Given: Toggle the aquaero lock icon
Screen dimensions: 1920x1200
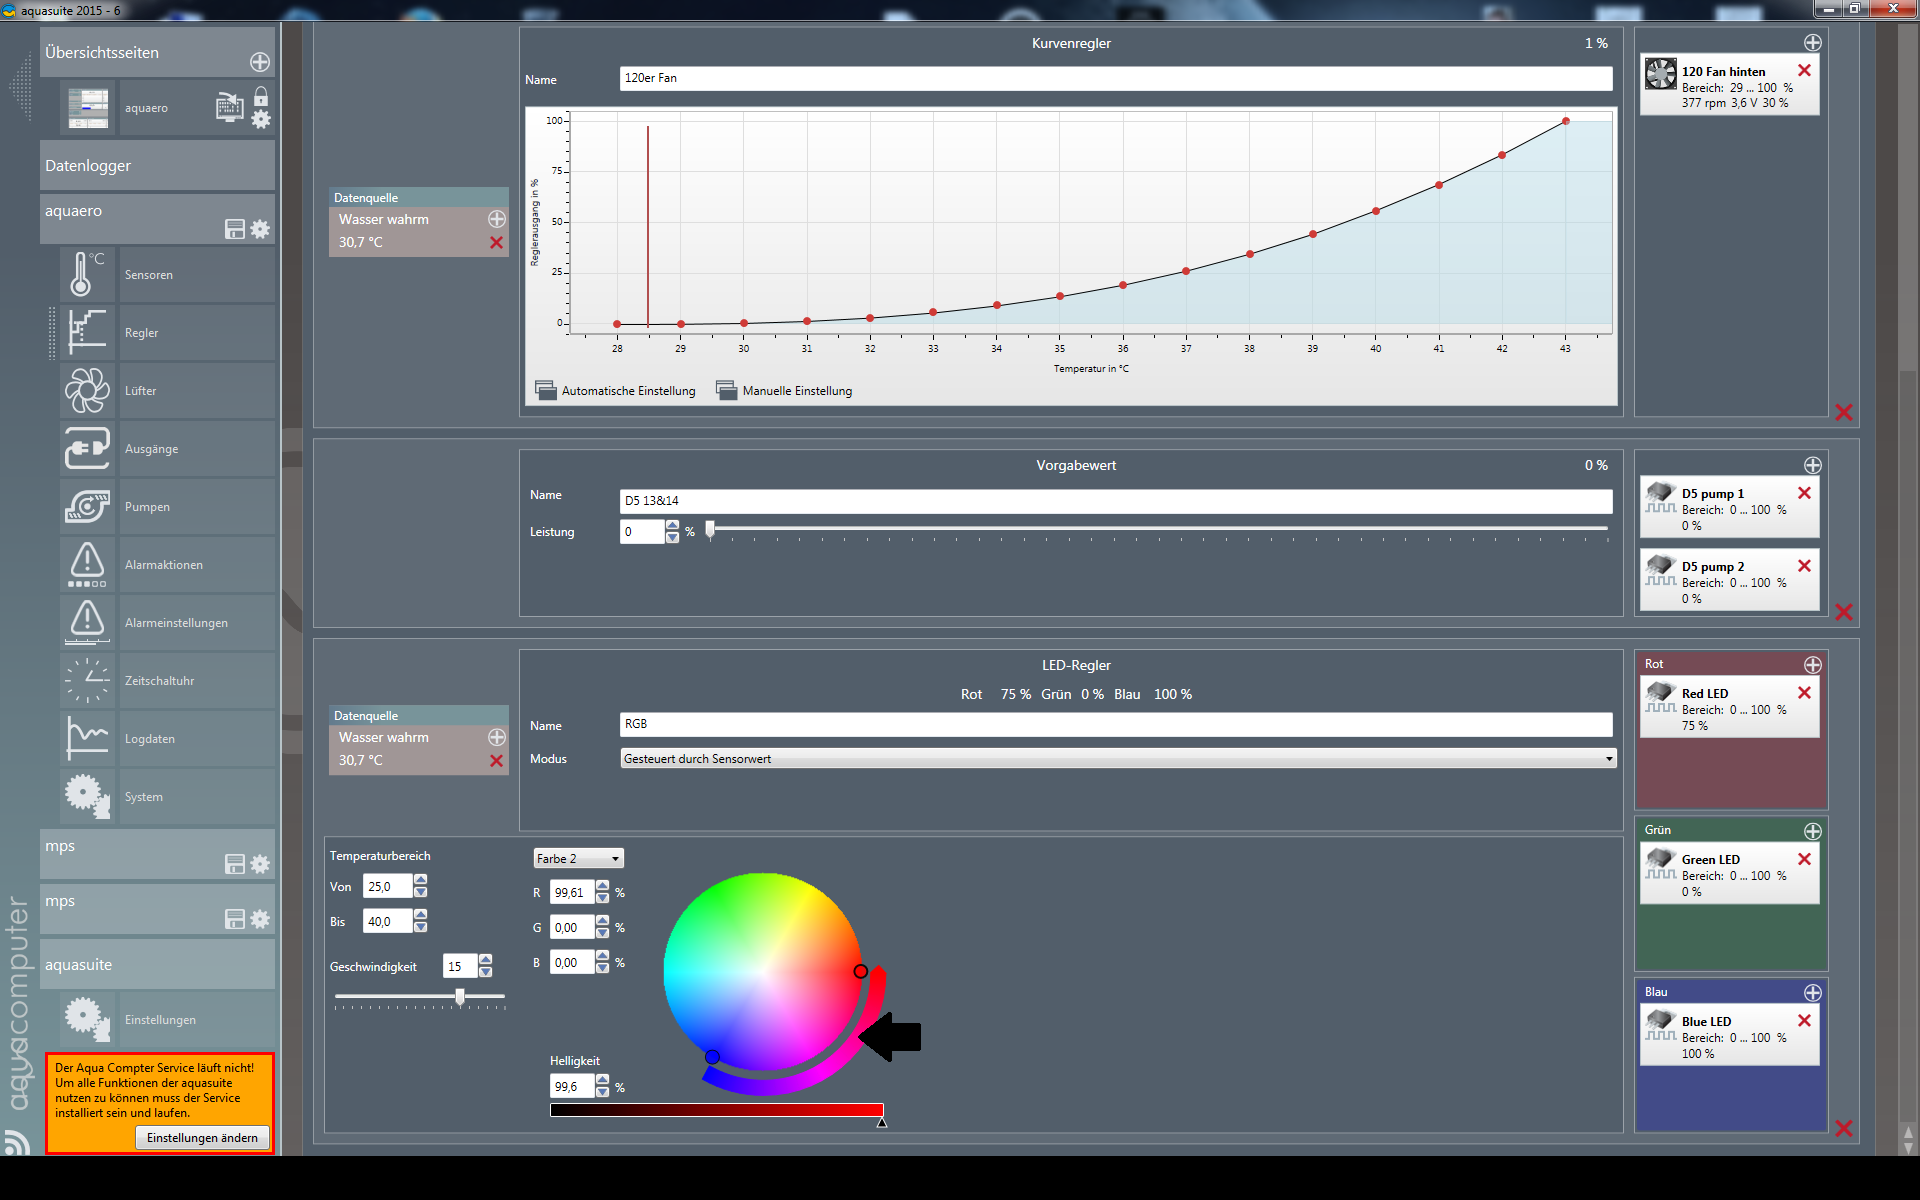Looking at the screenshot, I should [x=261, y=96].
